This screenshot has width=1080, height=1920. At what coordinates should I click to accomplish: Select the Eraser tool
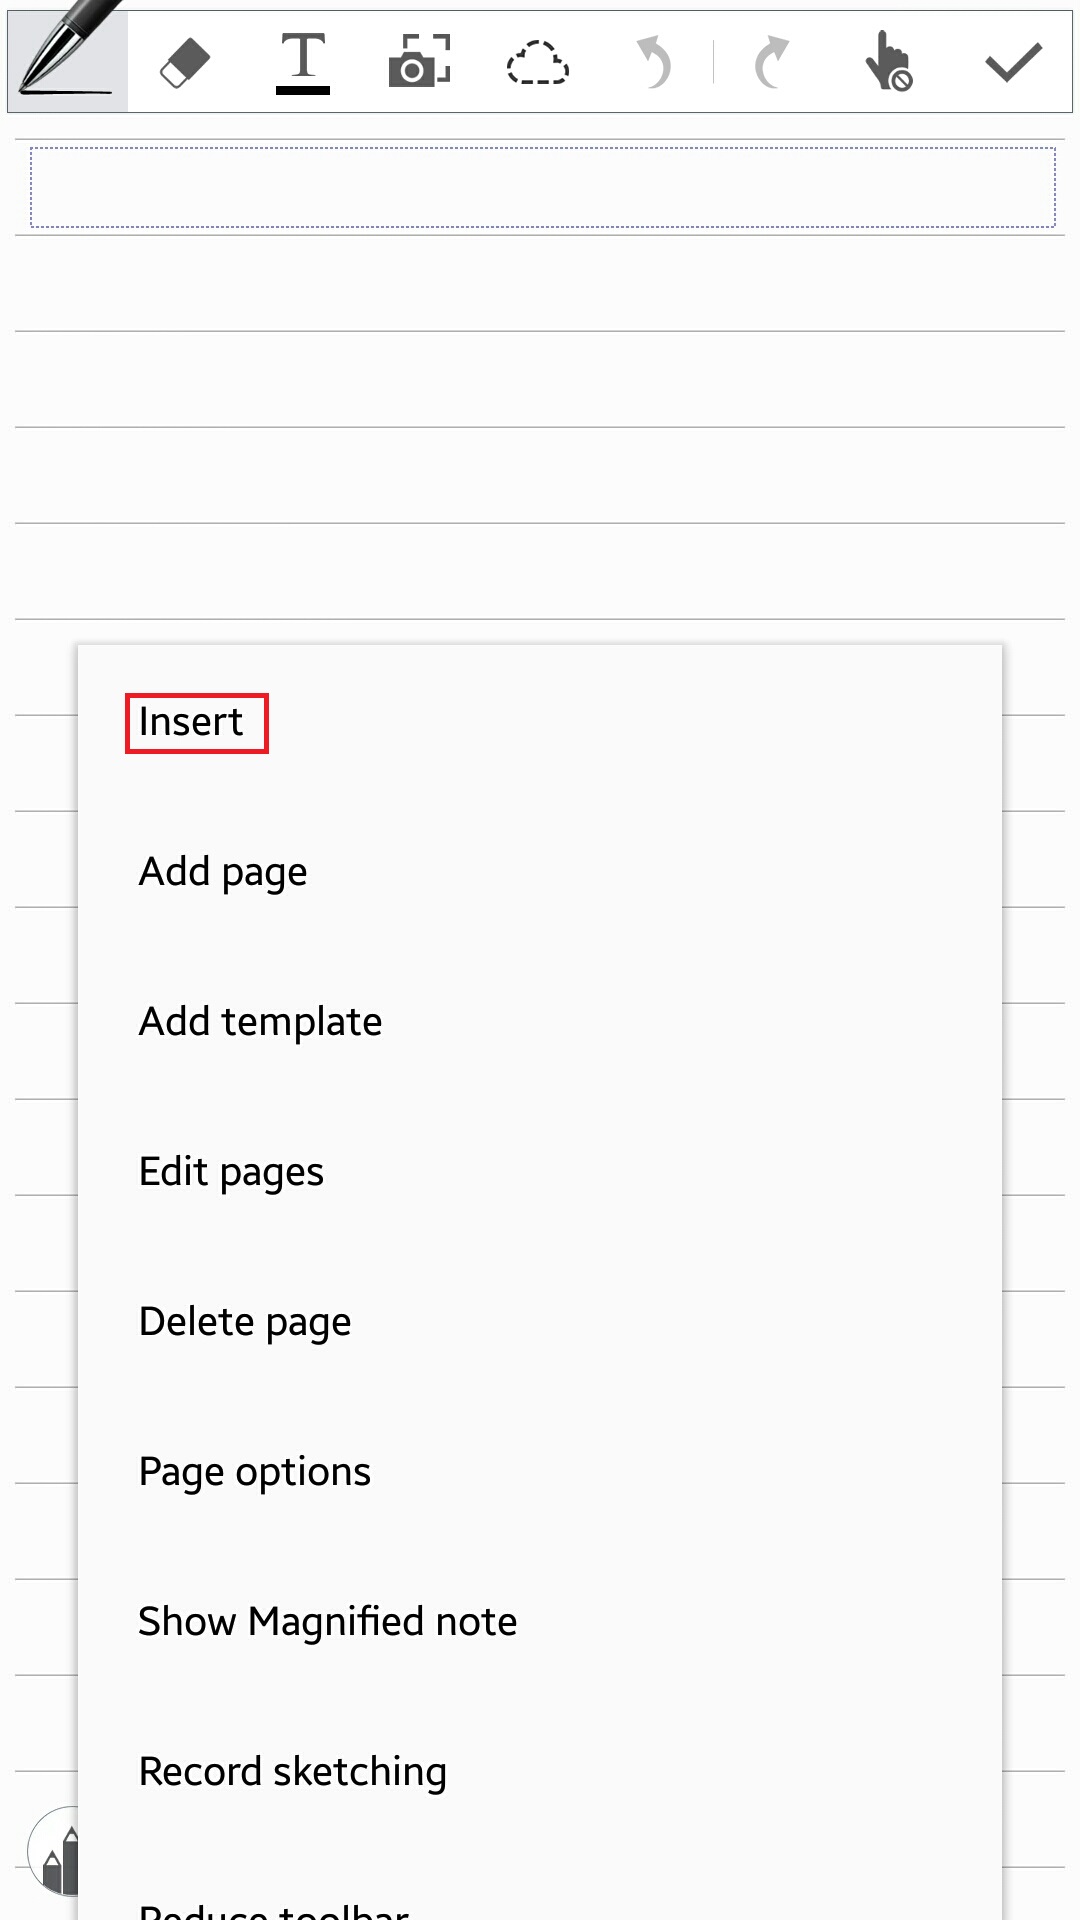click(x=185, y=63)
